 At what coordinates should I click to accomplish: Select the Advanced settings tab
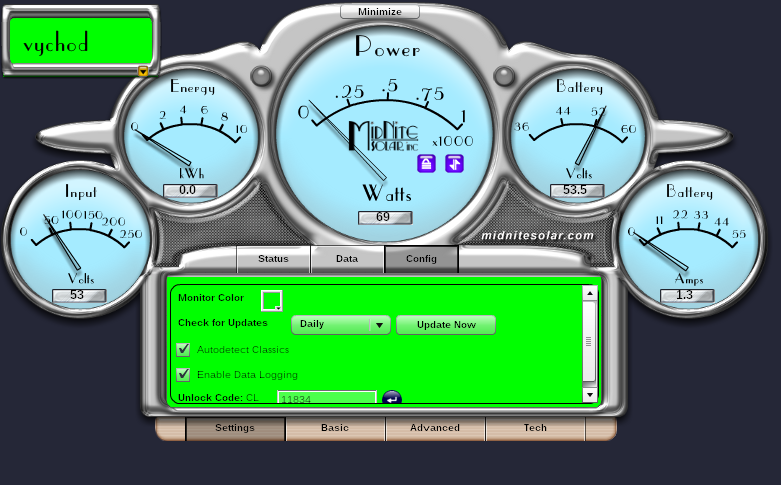435,428
